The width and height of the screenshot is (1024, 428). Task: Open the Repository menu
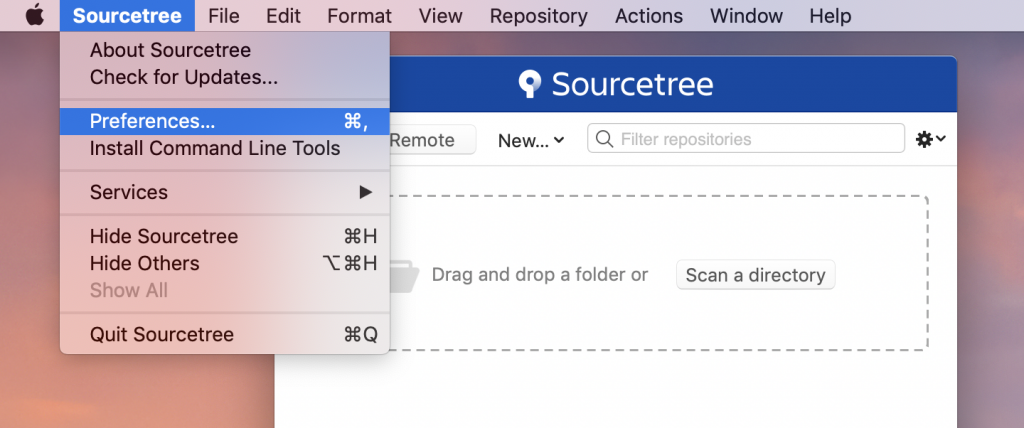point(539,16)
